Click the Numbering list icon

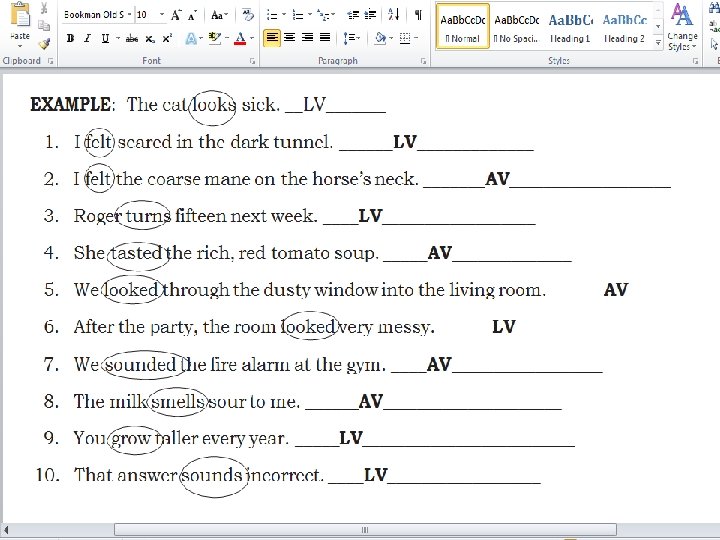coord(300,16)
